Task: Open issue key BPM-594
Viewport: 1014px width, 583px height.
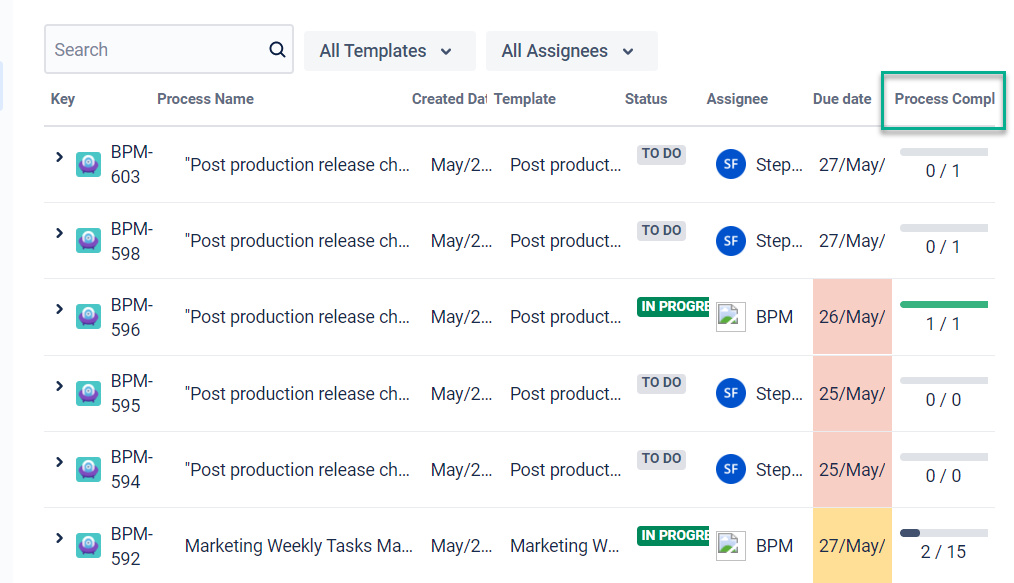Action: pos(132,469)
